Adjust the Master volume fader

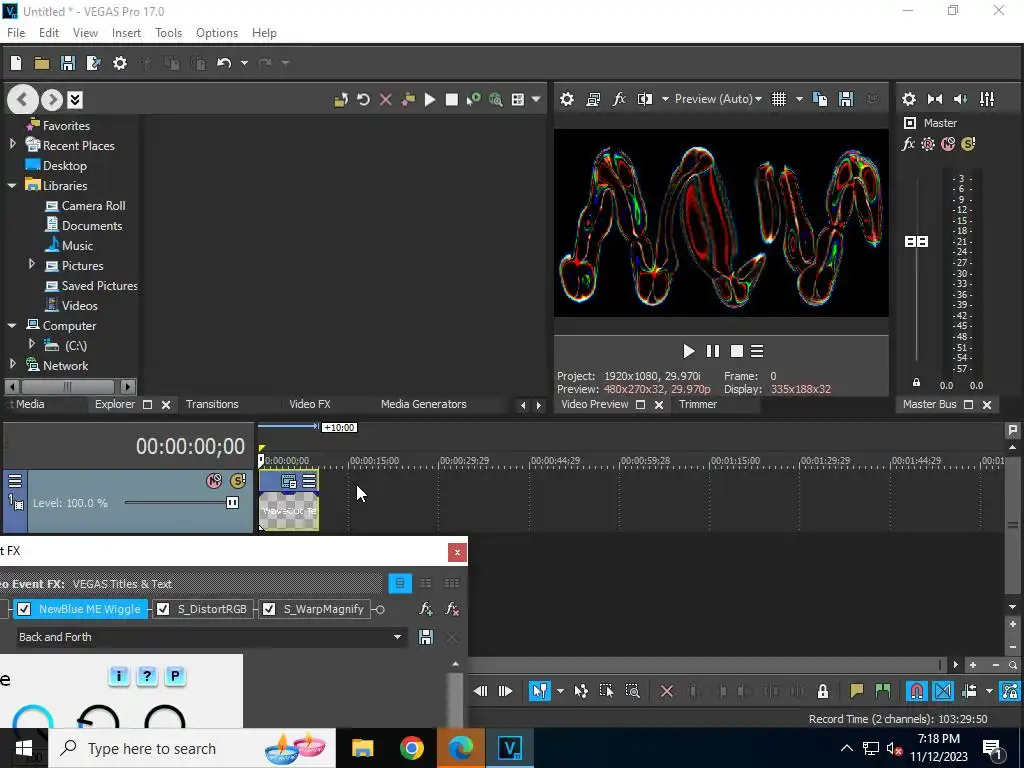pos(916,242)
